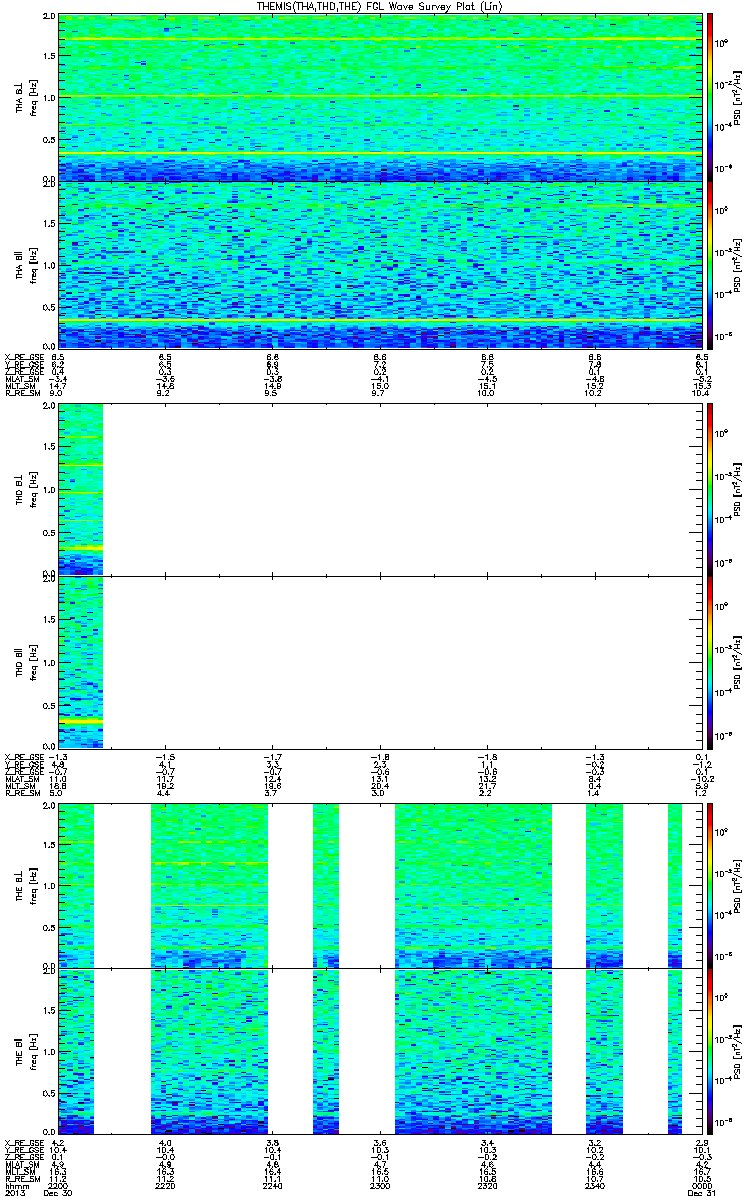Viewport: 750px width, 1200px height.
Task: Pick the THE B-perp panel color bar
Action: (711, 885)
